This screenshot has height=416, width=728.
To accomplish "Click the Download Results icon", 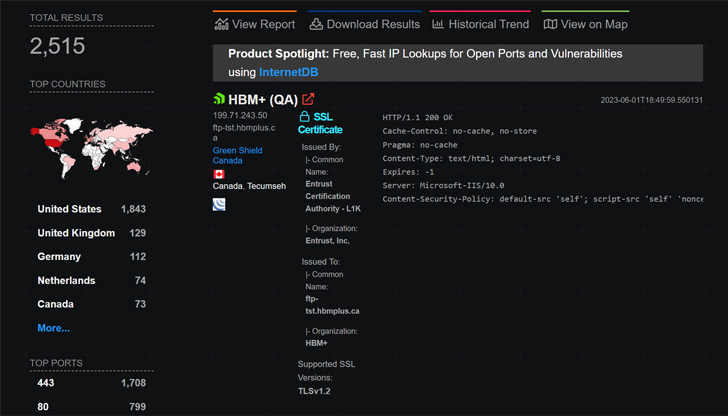I will (x=316, y=24).
